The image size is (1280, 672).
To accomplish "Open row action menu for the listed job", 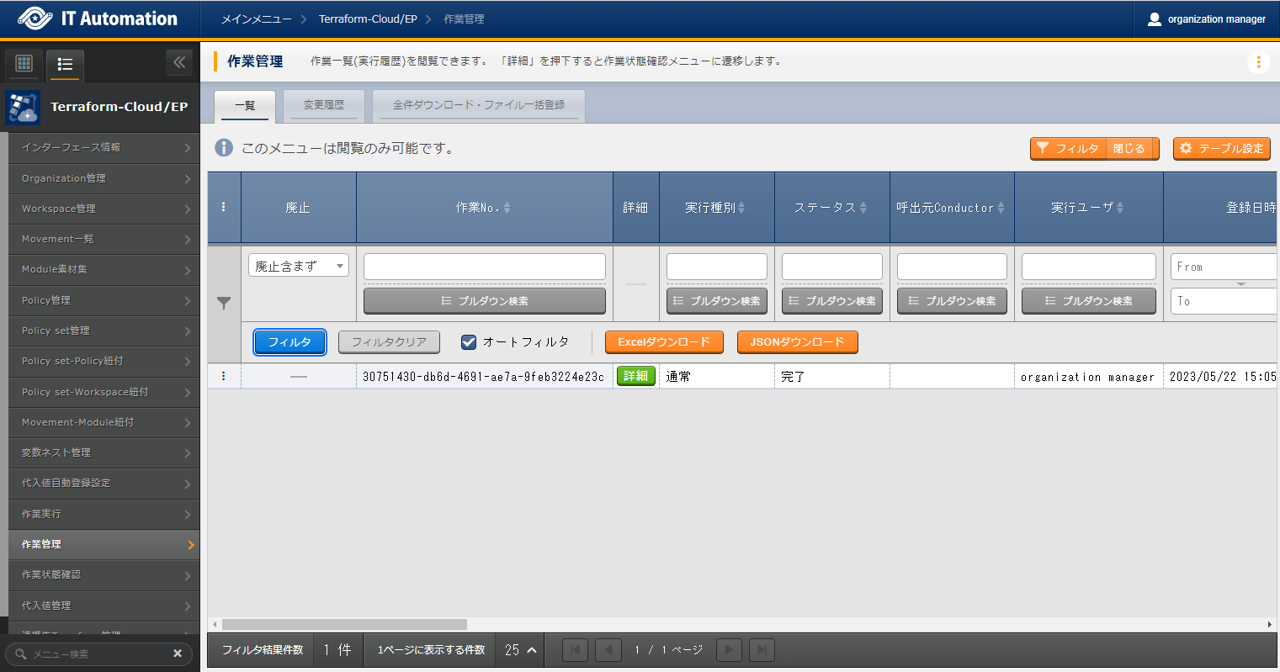I will tap(223, 377).
